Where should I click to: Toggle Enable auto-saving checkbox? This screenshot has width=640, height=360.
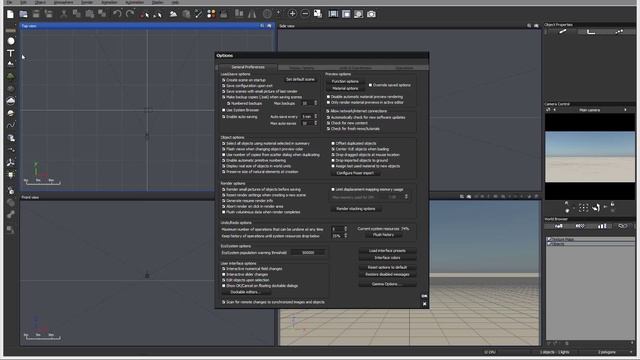(x=224, y=117)
